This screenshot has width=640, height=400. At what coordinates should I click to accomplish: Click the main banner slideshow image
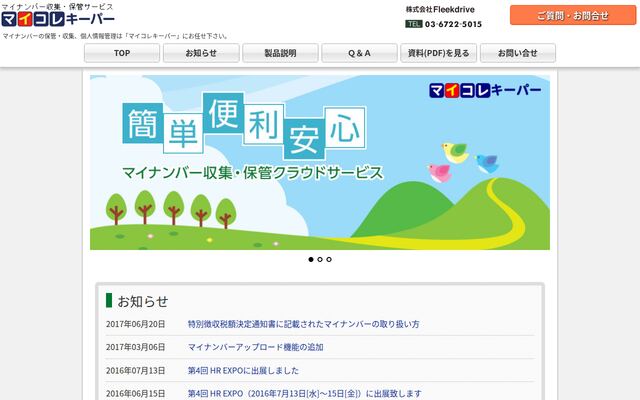(320, 162)
